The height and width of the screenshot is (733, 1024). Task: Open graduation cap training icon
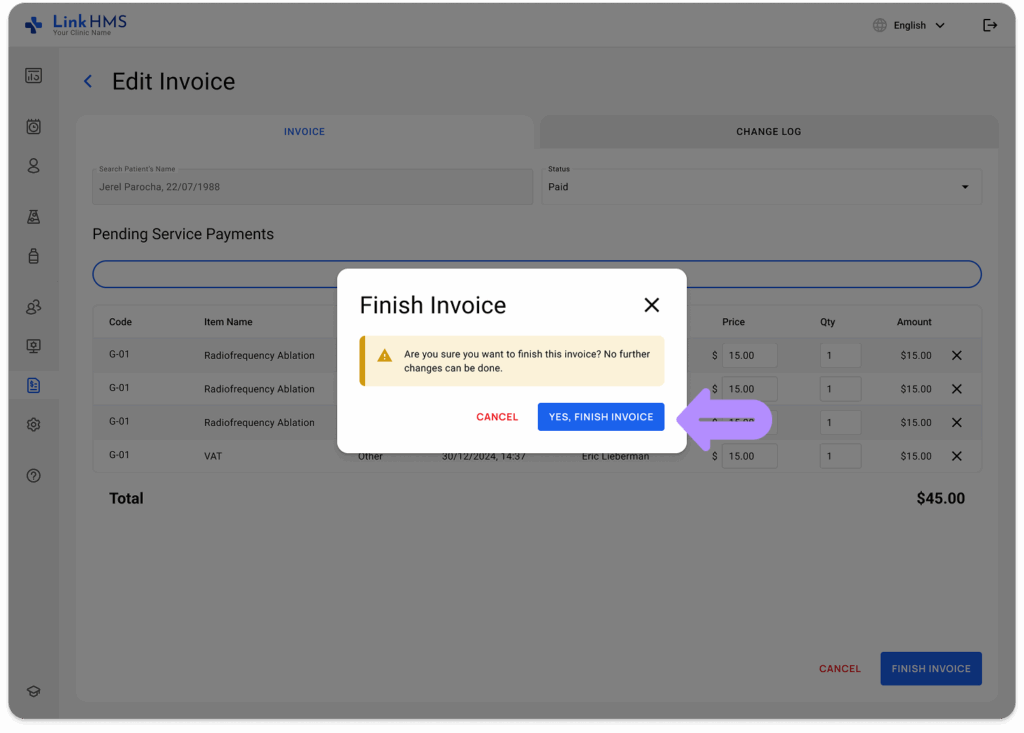pos(33,691)
